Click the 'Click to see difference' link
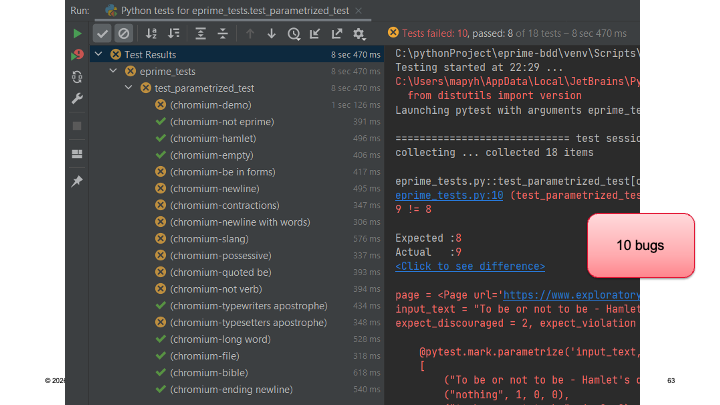 tap(470, 266)
